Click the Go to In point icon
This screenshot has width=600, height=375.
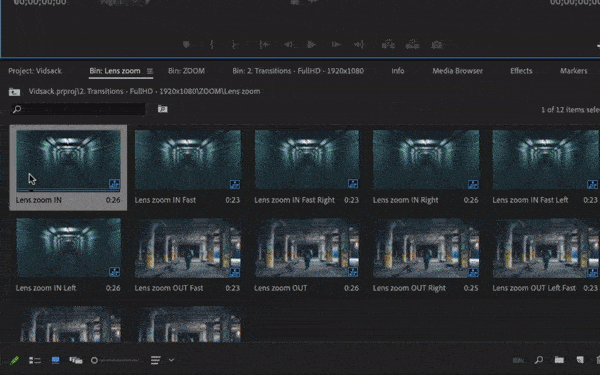[x=264, y=45]
